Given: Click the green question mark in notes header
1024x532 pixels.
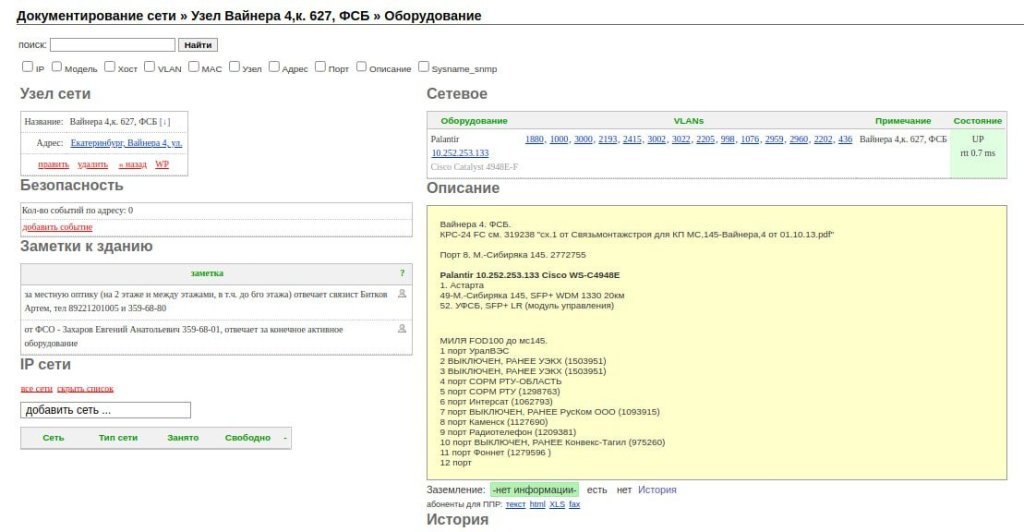Looking at the screenshot, I should (x=402, y=273).
